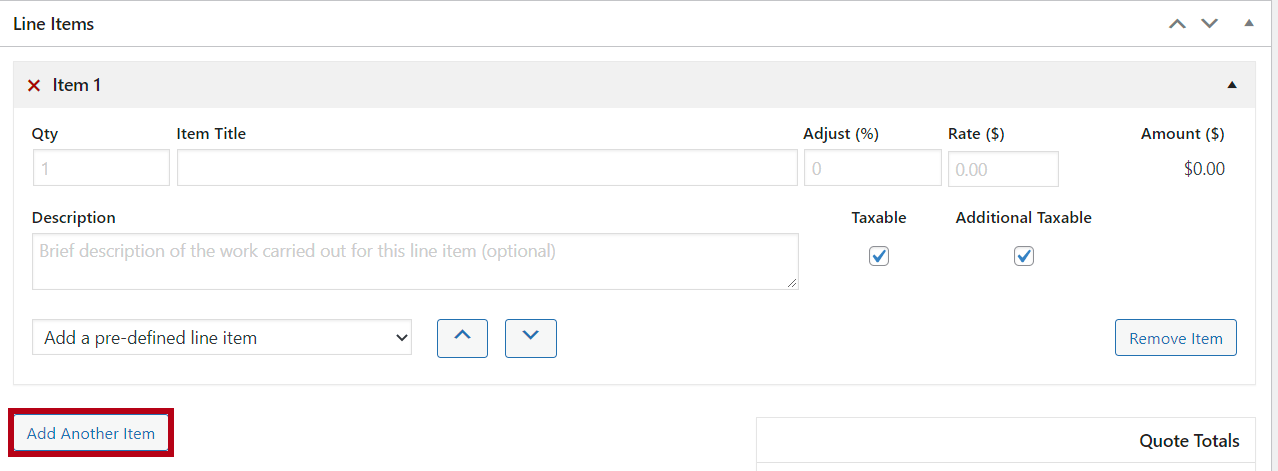Screen dimensions: 1278x471
Task: Move the Line Items panel up
Action: 1179,23
